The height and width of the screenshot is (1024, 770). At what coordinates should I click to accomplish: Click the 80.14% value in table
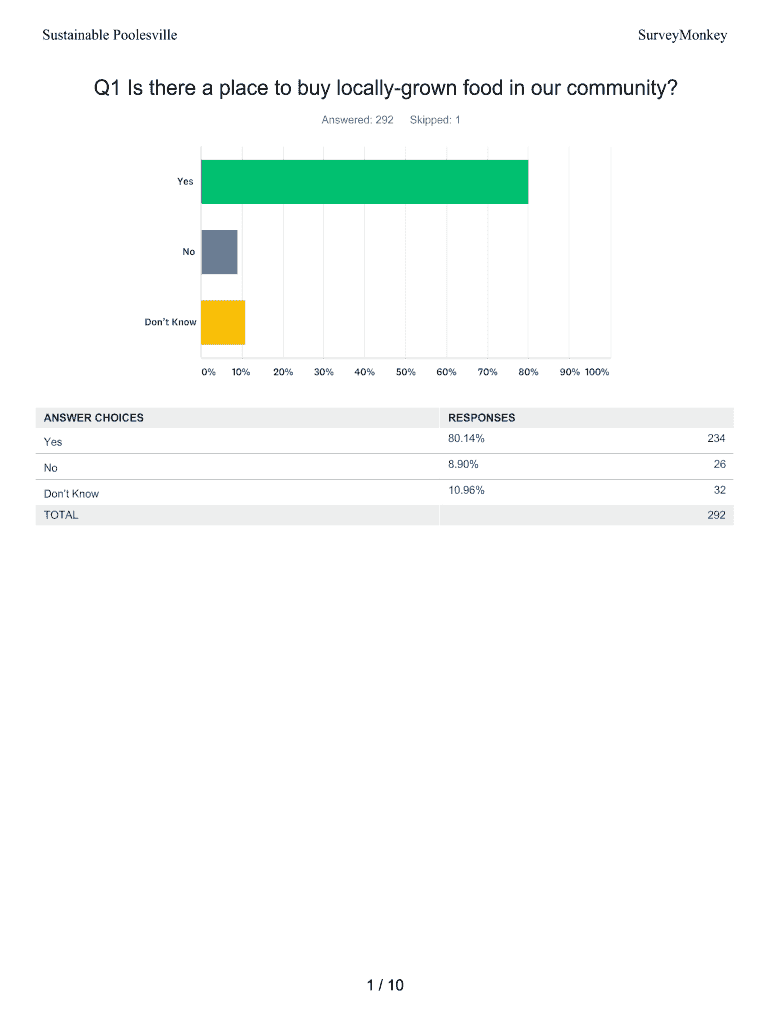tap(467, 439)
